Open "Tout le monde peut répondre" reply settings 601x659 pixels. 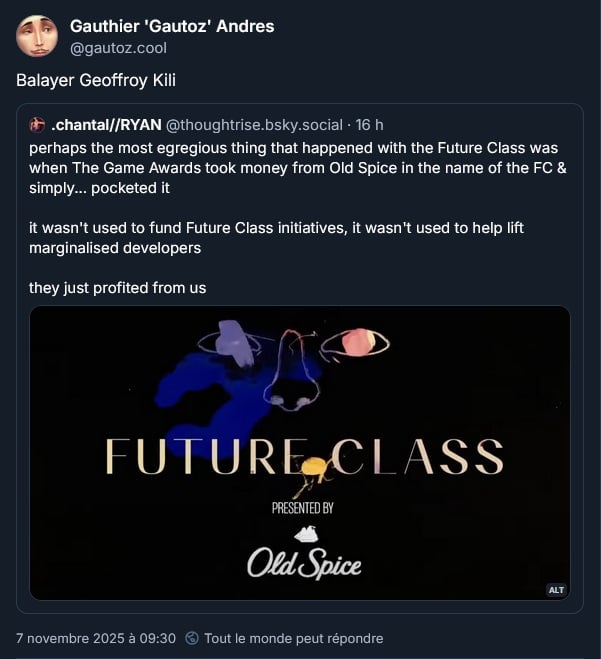click(x=293, y=638)
